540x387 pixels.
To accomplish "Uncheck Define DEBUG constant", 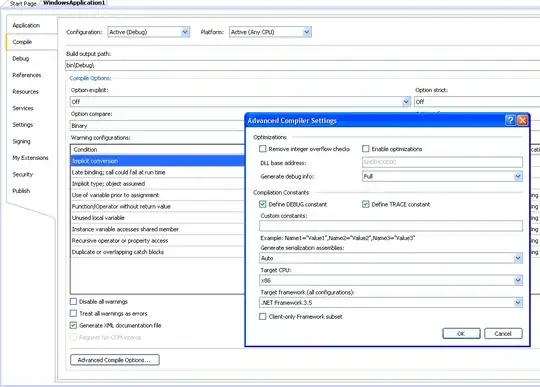I will [263, 204].
